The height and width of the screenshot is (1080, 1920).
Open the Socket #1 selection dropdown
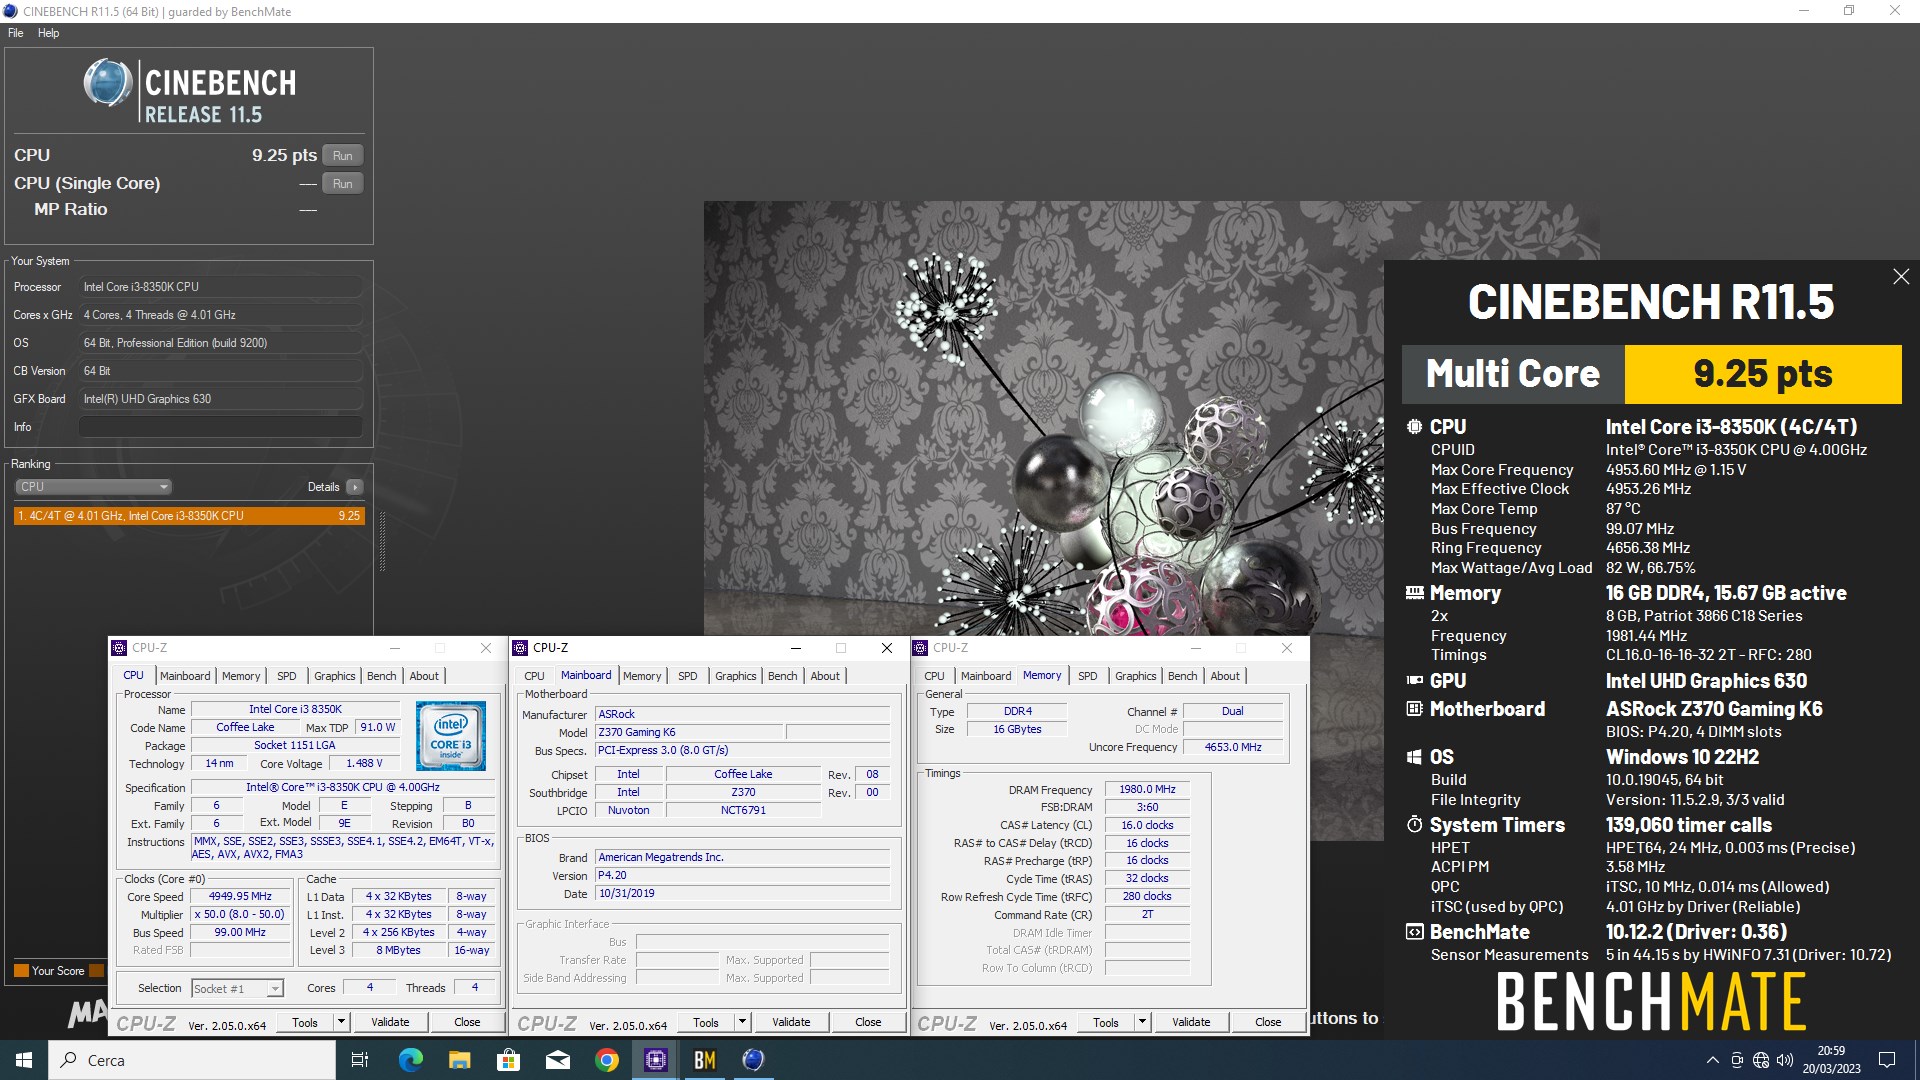238,988
